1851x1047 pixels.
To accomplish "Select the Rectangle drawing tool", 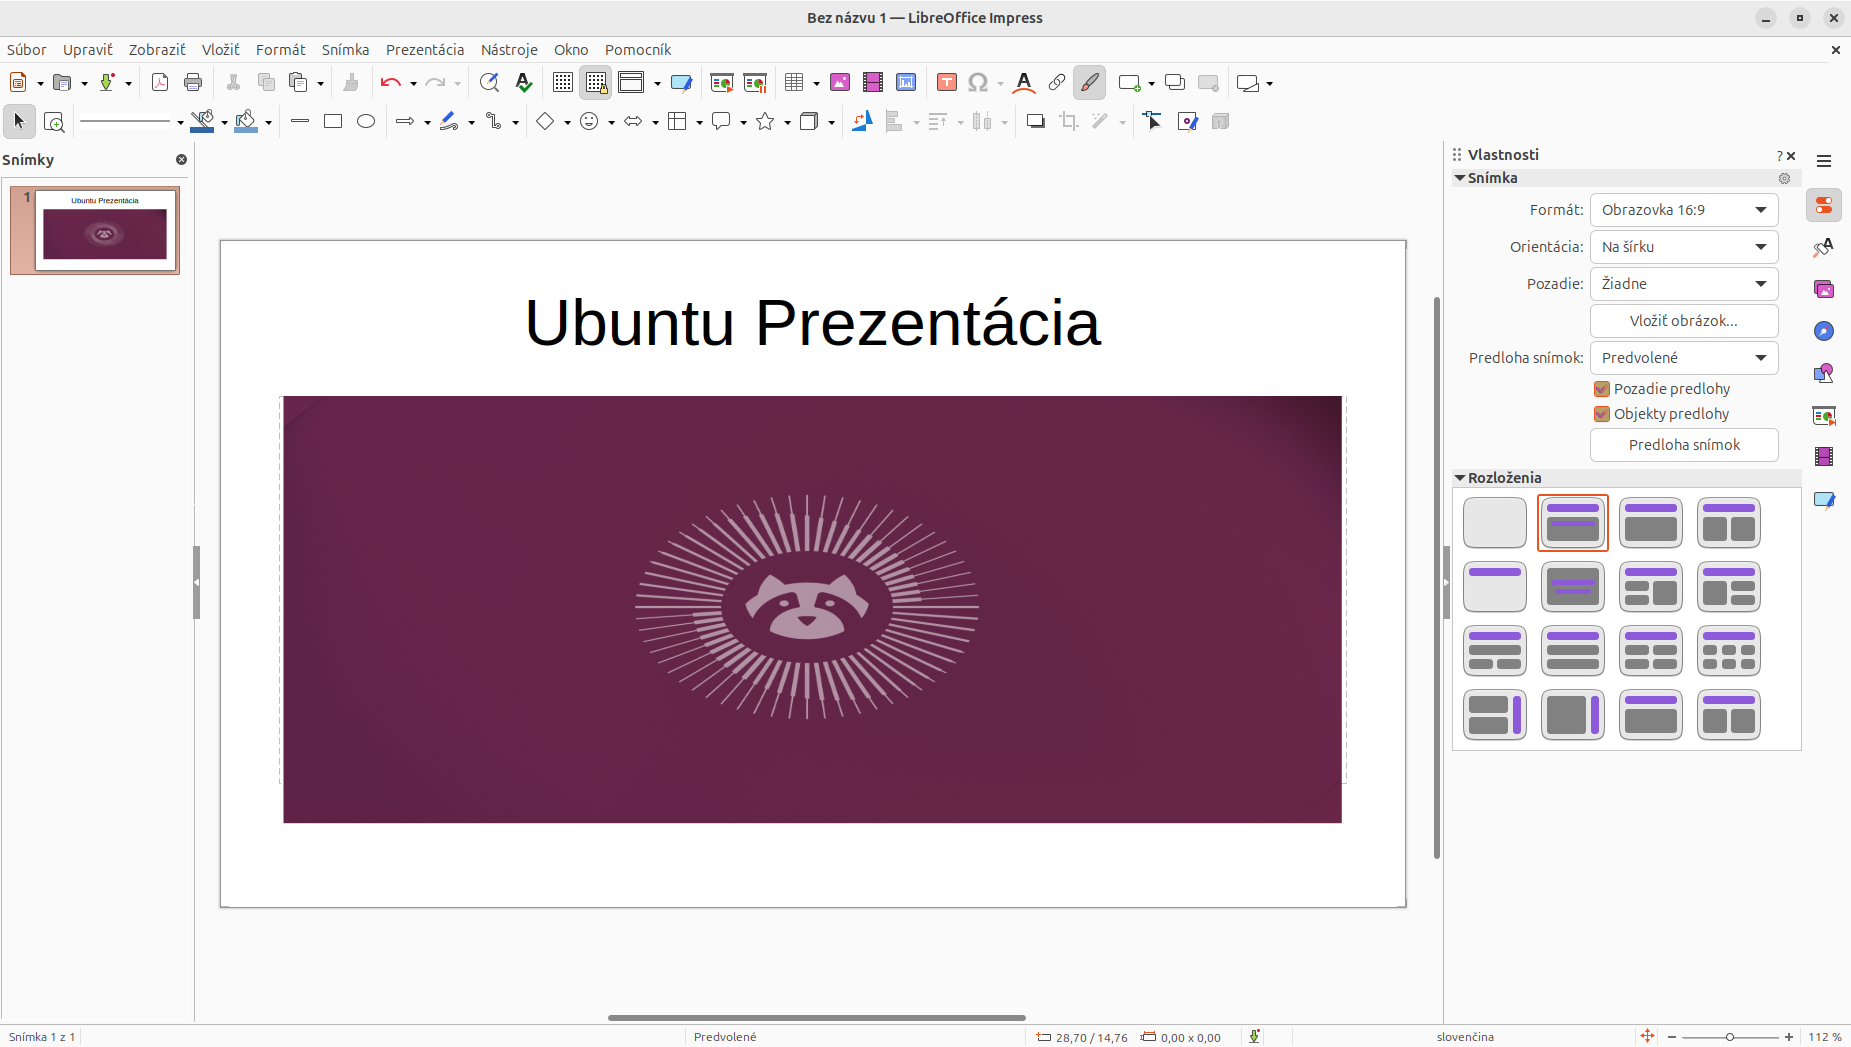I will click(x=333, y=121).
